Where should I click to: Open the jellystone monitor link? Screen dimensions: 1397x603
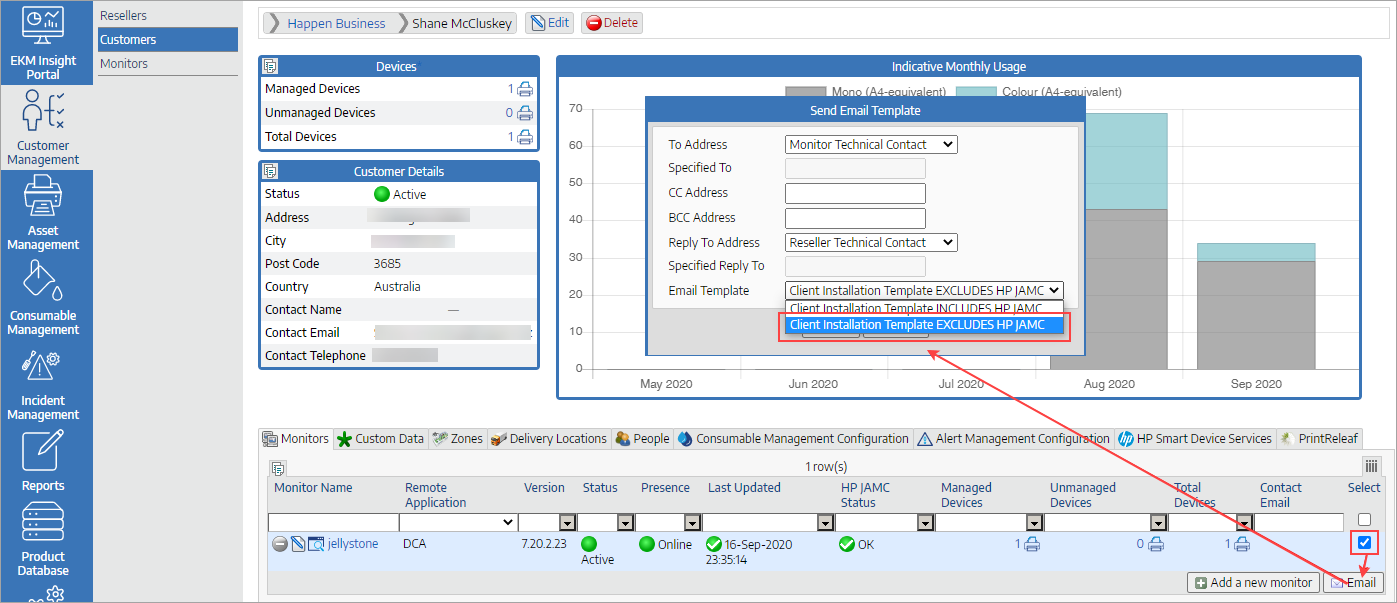point(354,544)
